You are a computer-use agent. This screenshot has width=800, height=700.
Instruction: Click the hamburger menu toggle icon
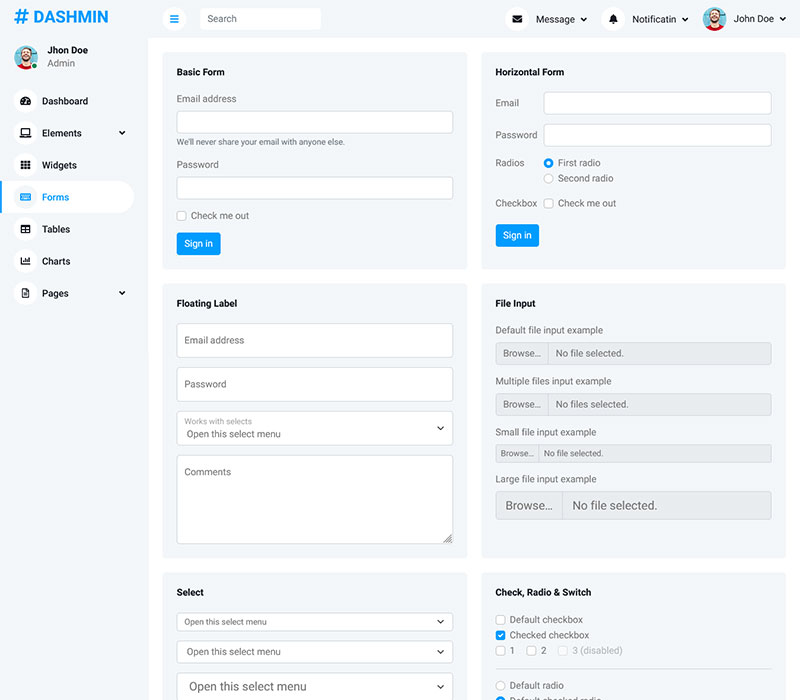[x=174, y=19]
